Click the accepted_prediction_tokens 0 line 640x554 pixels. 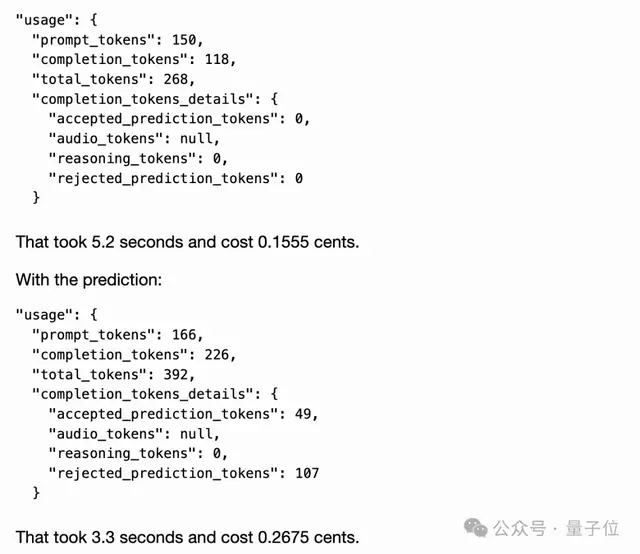click(x=180, y=119)
